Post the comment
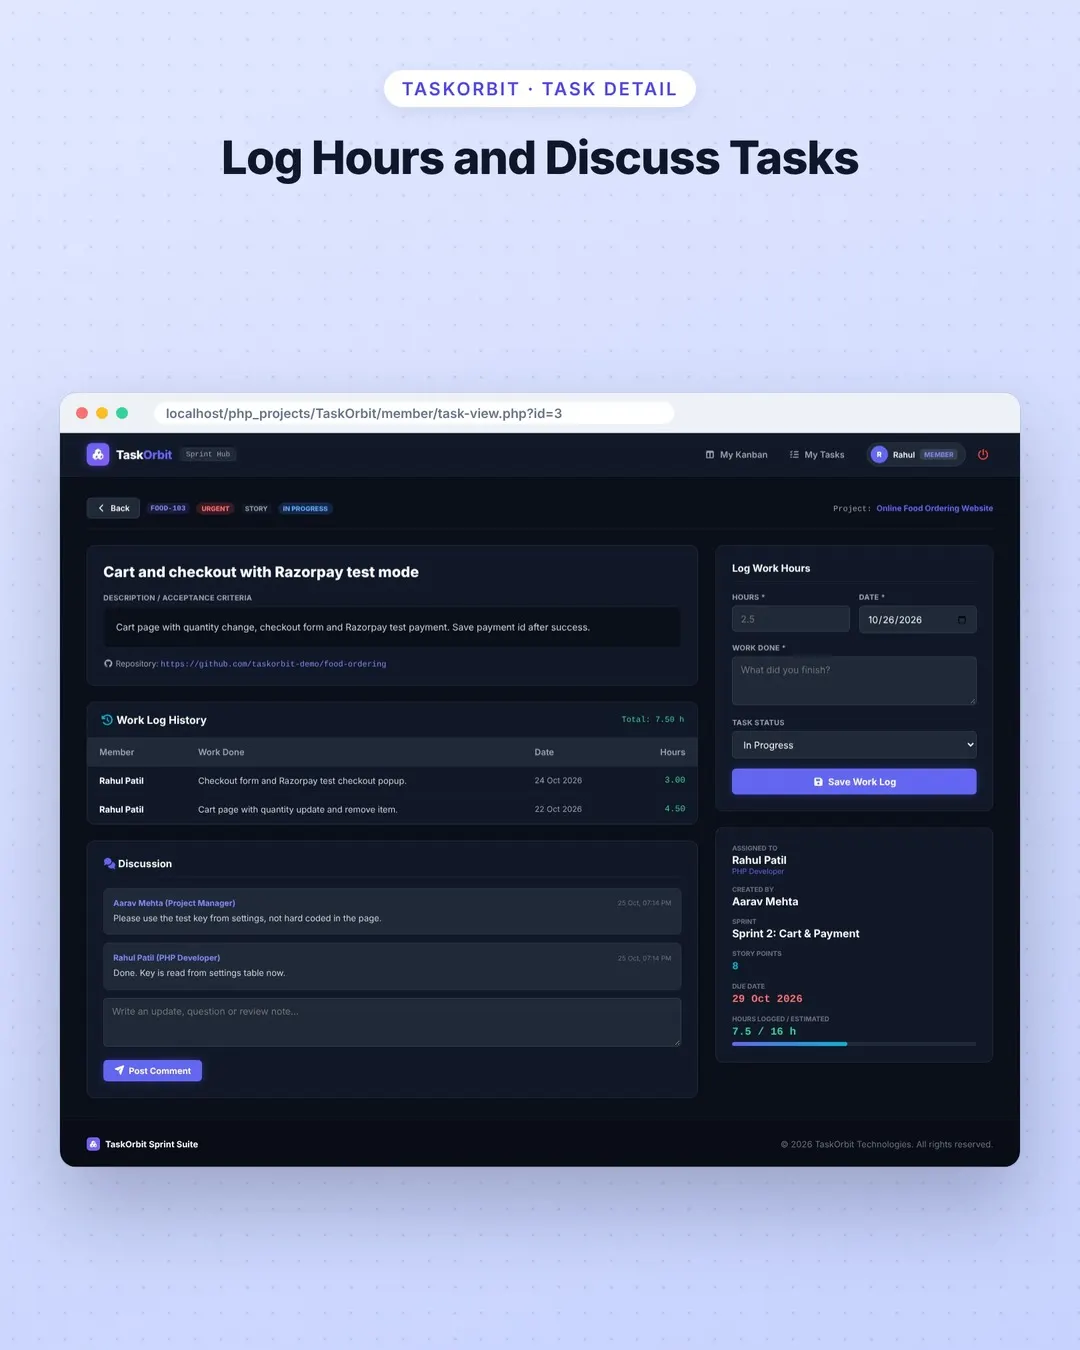The height and width of the screenshot is (1350, 1080). [x=153, y=1071]
